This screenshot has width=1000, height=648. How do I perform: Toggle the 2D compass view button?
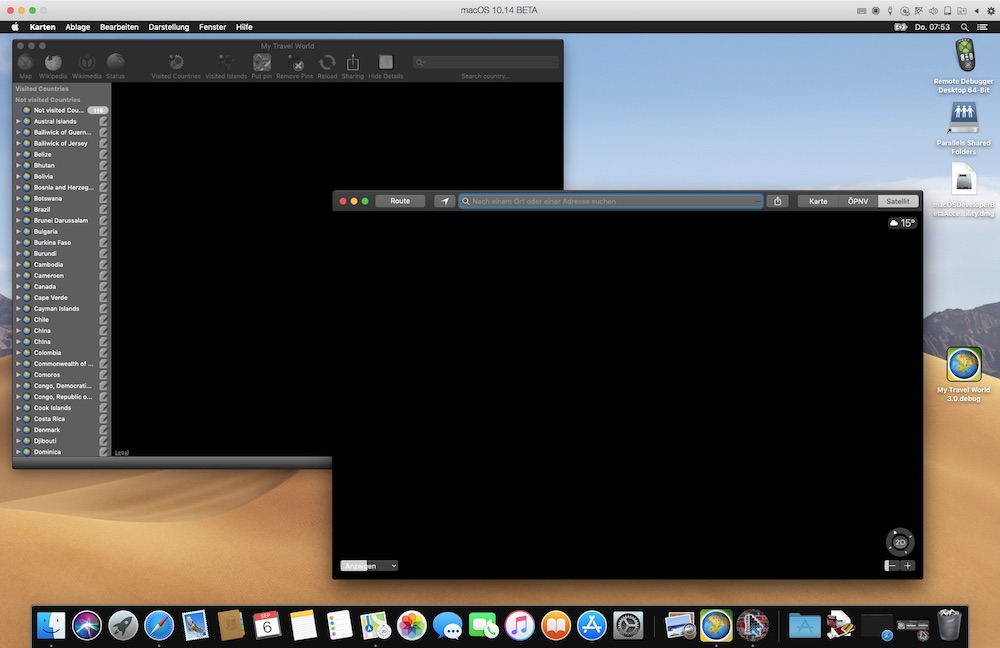point(899,542)
